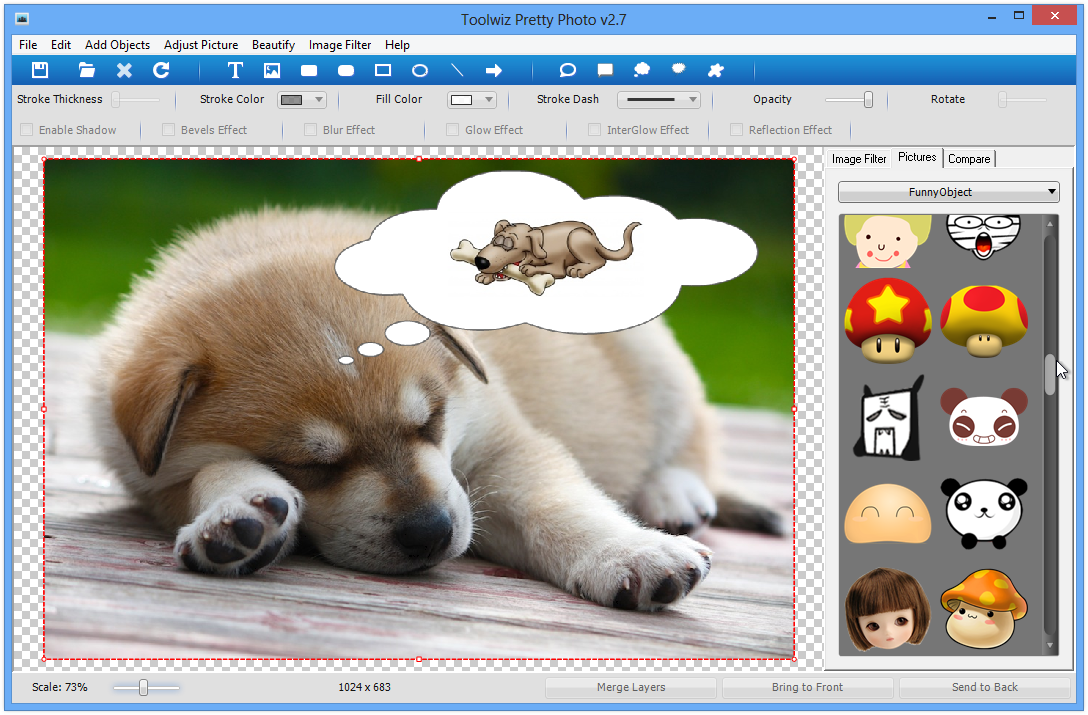Choose the open-mouth glasses face sticker
This screenshot has width=1088, height=715.
point(983,237)
